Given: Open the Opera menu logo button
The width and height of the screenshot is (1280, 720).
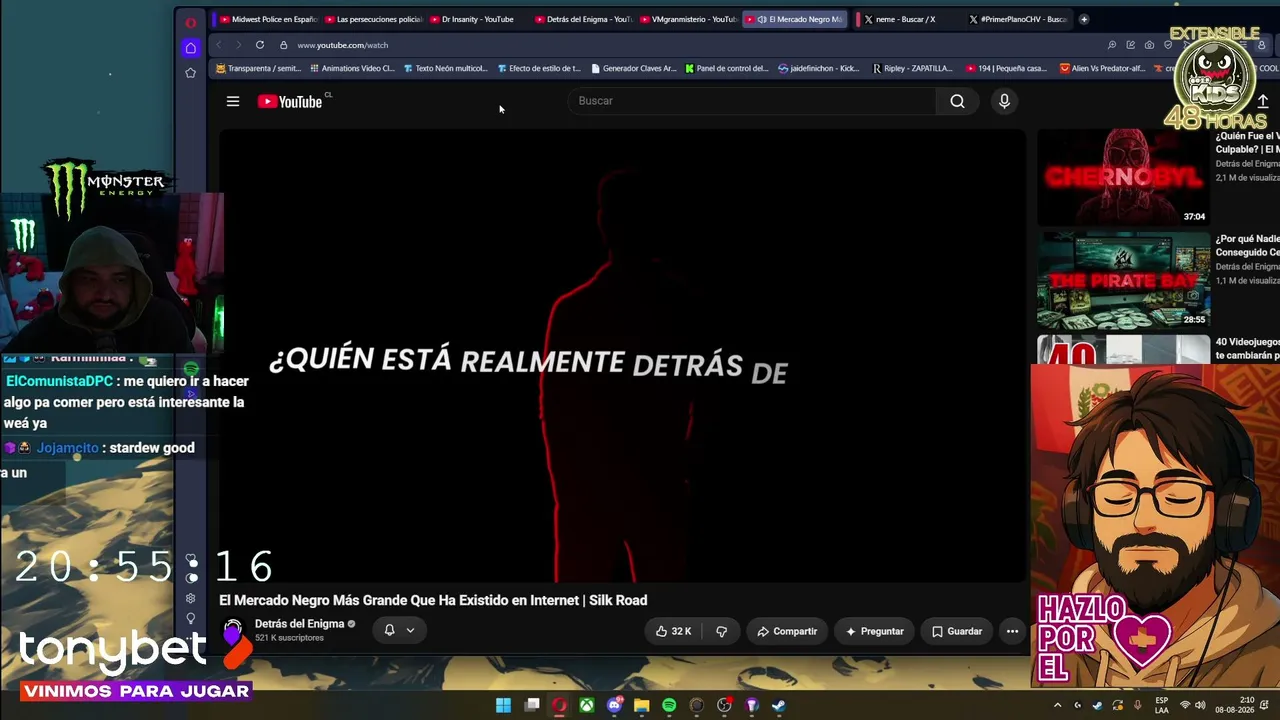Looking at the screenshot, I should [191, 22].
